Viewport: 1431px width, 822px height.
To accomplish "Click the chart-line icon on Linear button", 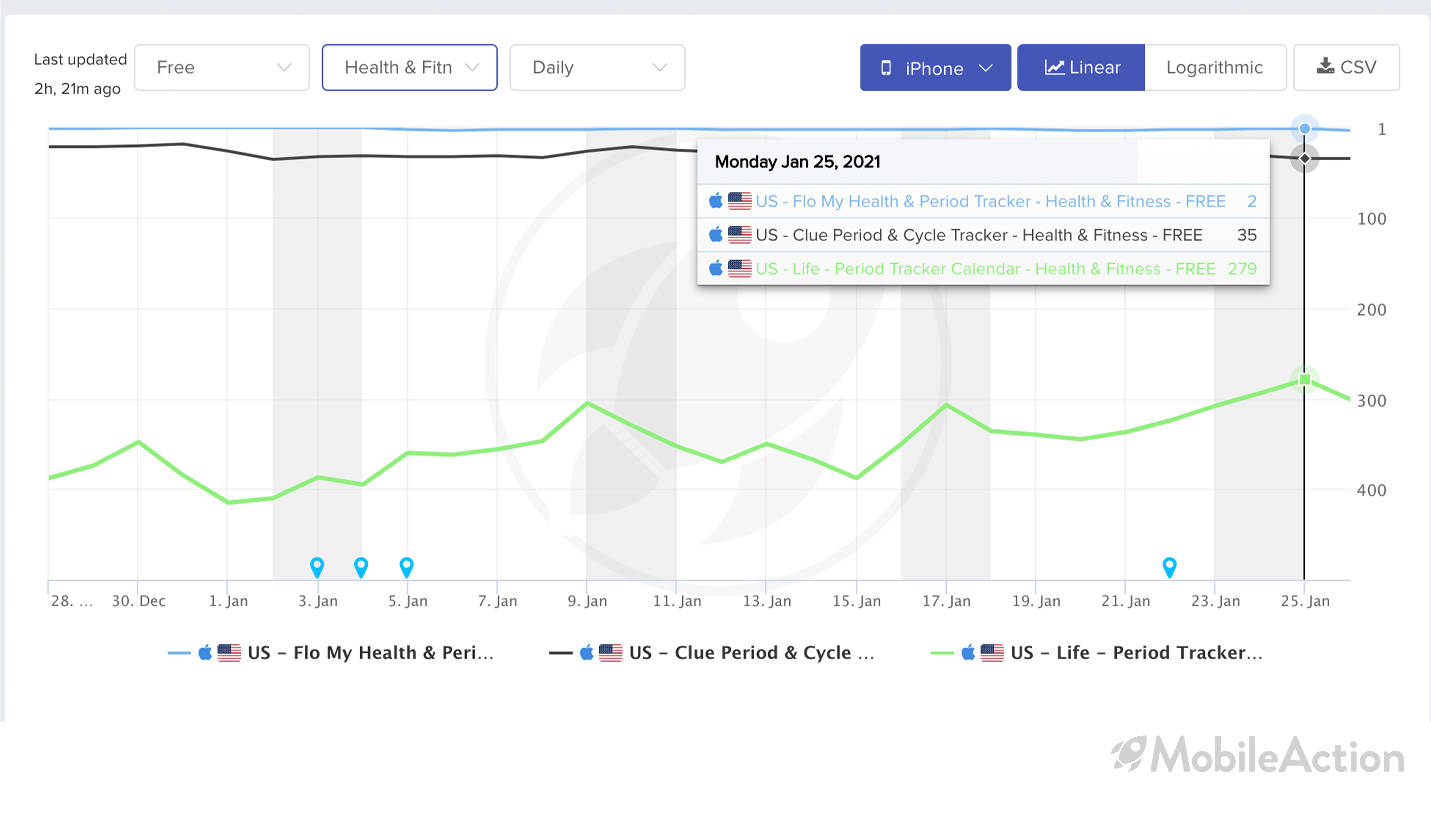I will tap(1054, 67).
